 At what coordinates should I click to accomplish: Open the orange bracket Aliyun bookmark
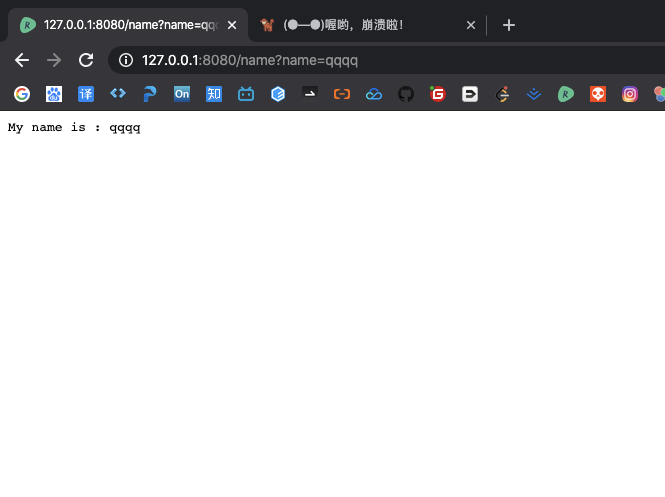342,94
